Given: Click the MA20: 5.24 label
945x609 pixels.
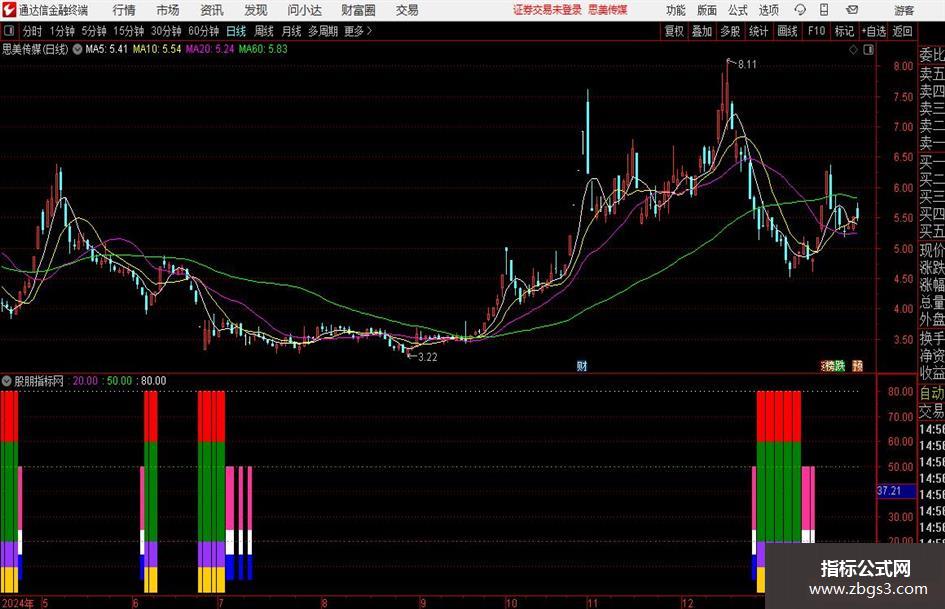Looking at the screenshot, I should (210, 49).
